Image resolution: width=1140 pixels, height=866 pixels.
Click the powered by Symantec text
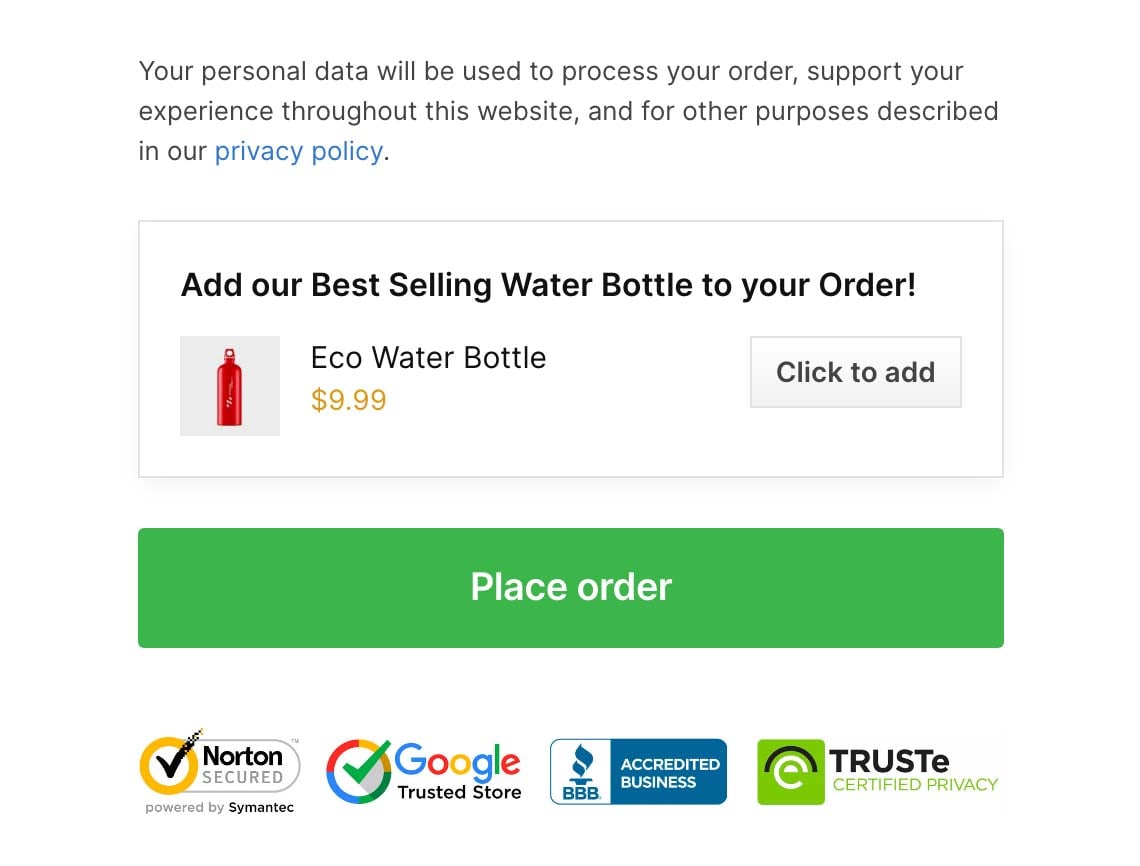220,807
